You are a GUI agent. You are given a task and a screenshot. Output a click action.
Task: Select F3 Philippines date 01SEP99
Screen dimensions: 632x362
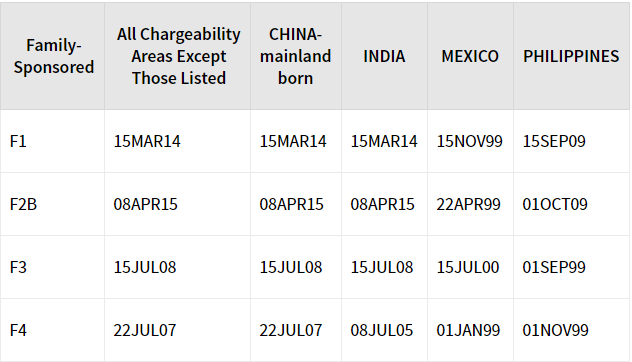coord(554,267)
